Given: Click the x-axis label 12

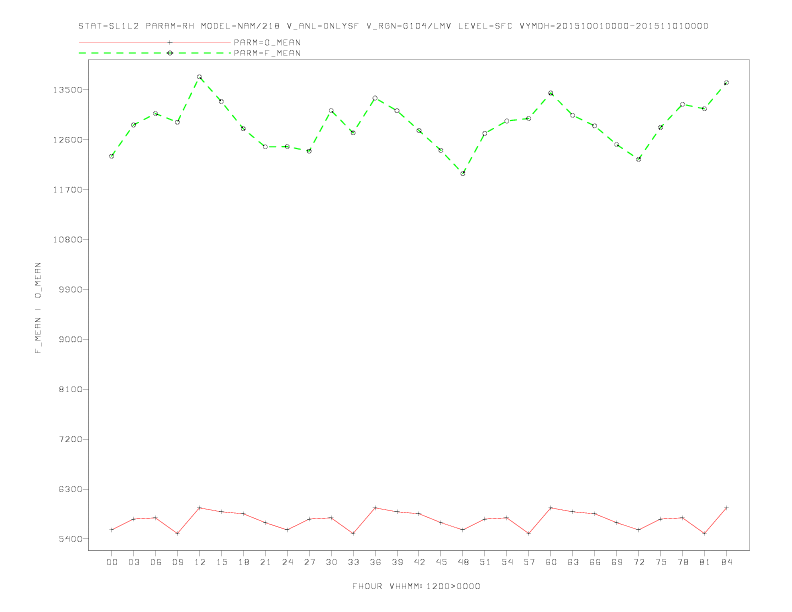Looking at the screenshot, I should point(200,562).
